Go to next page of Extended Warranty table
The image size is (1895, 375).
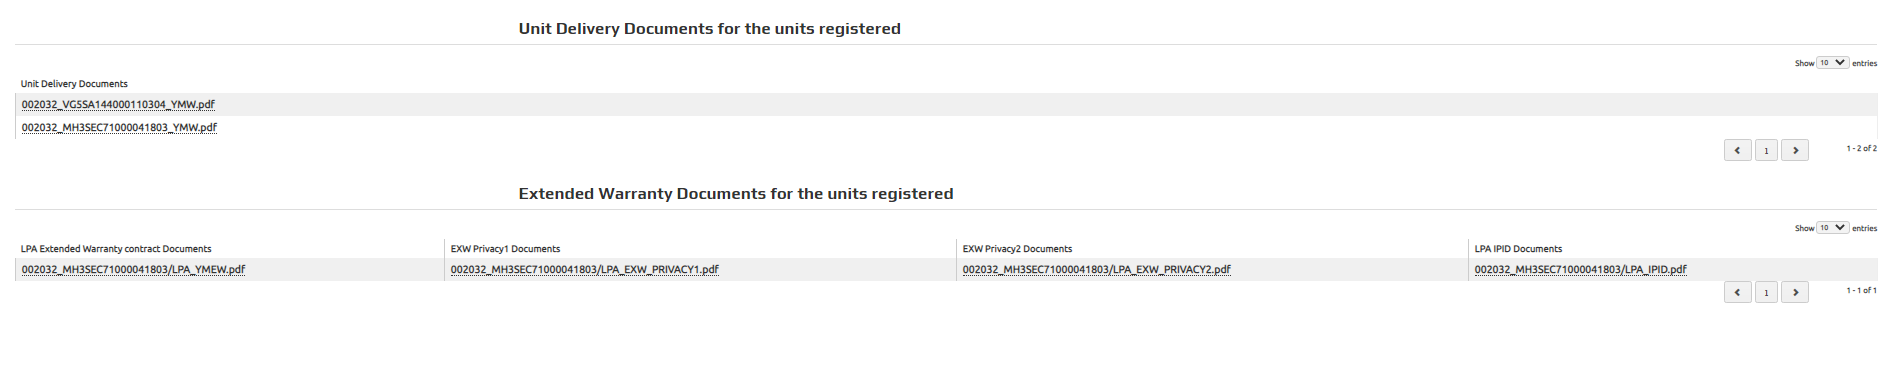(1795, 292)
